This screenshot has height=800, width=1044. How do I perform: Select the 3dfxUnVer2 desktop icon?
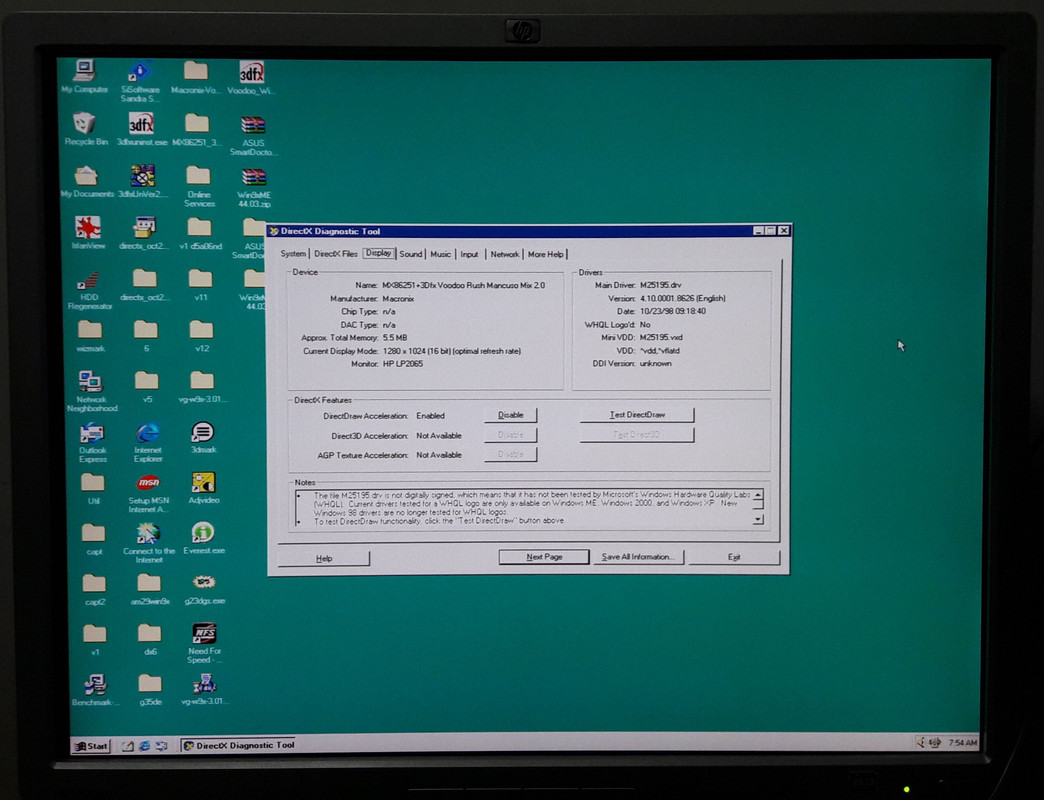coord(142,181)
